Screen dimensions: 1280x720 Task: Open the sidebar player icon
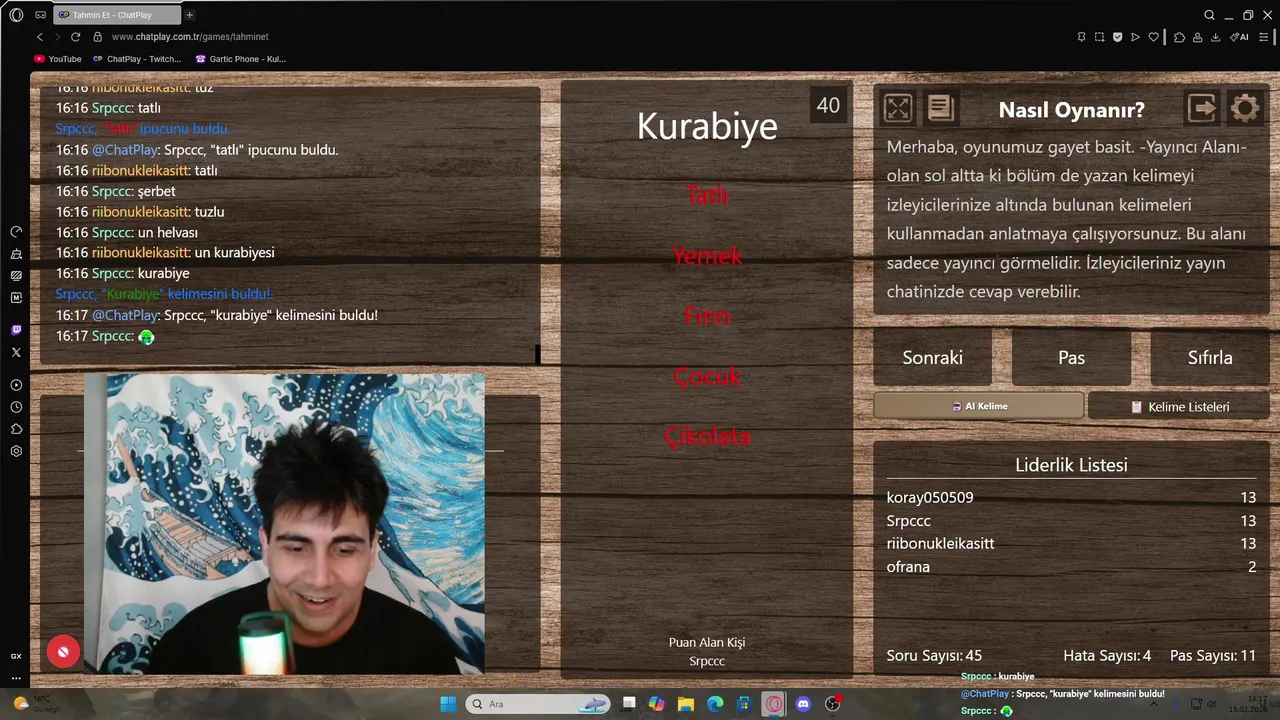pyautogui.click(x=16, y=385)
